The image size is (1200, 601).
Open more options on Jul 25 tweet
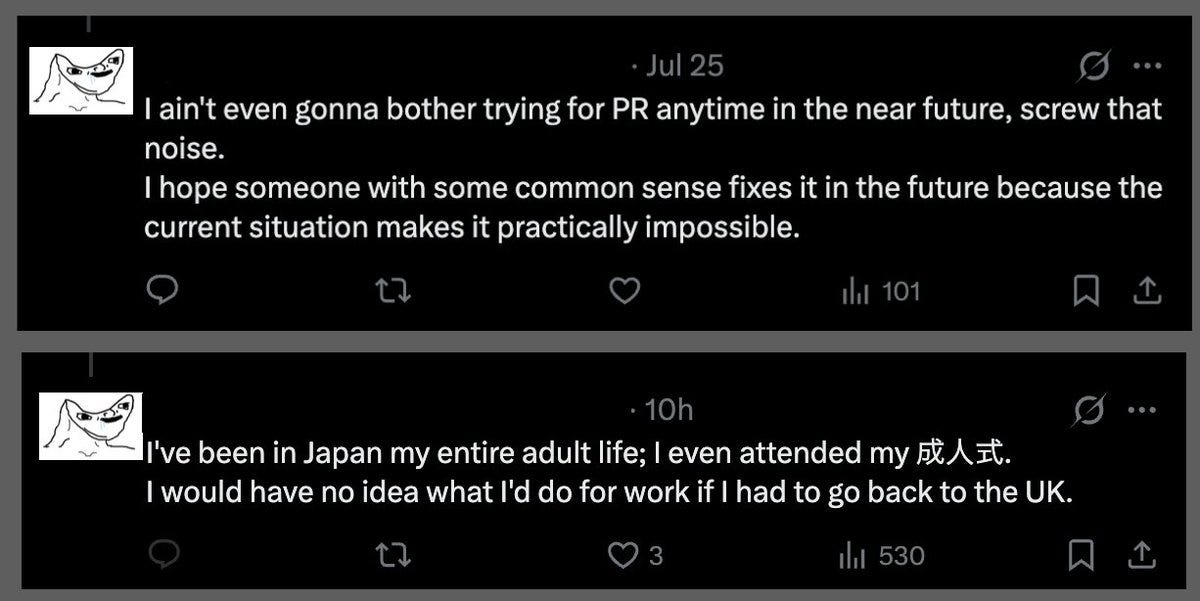click(x=1145, y=66)
